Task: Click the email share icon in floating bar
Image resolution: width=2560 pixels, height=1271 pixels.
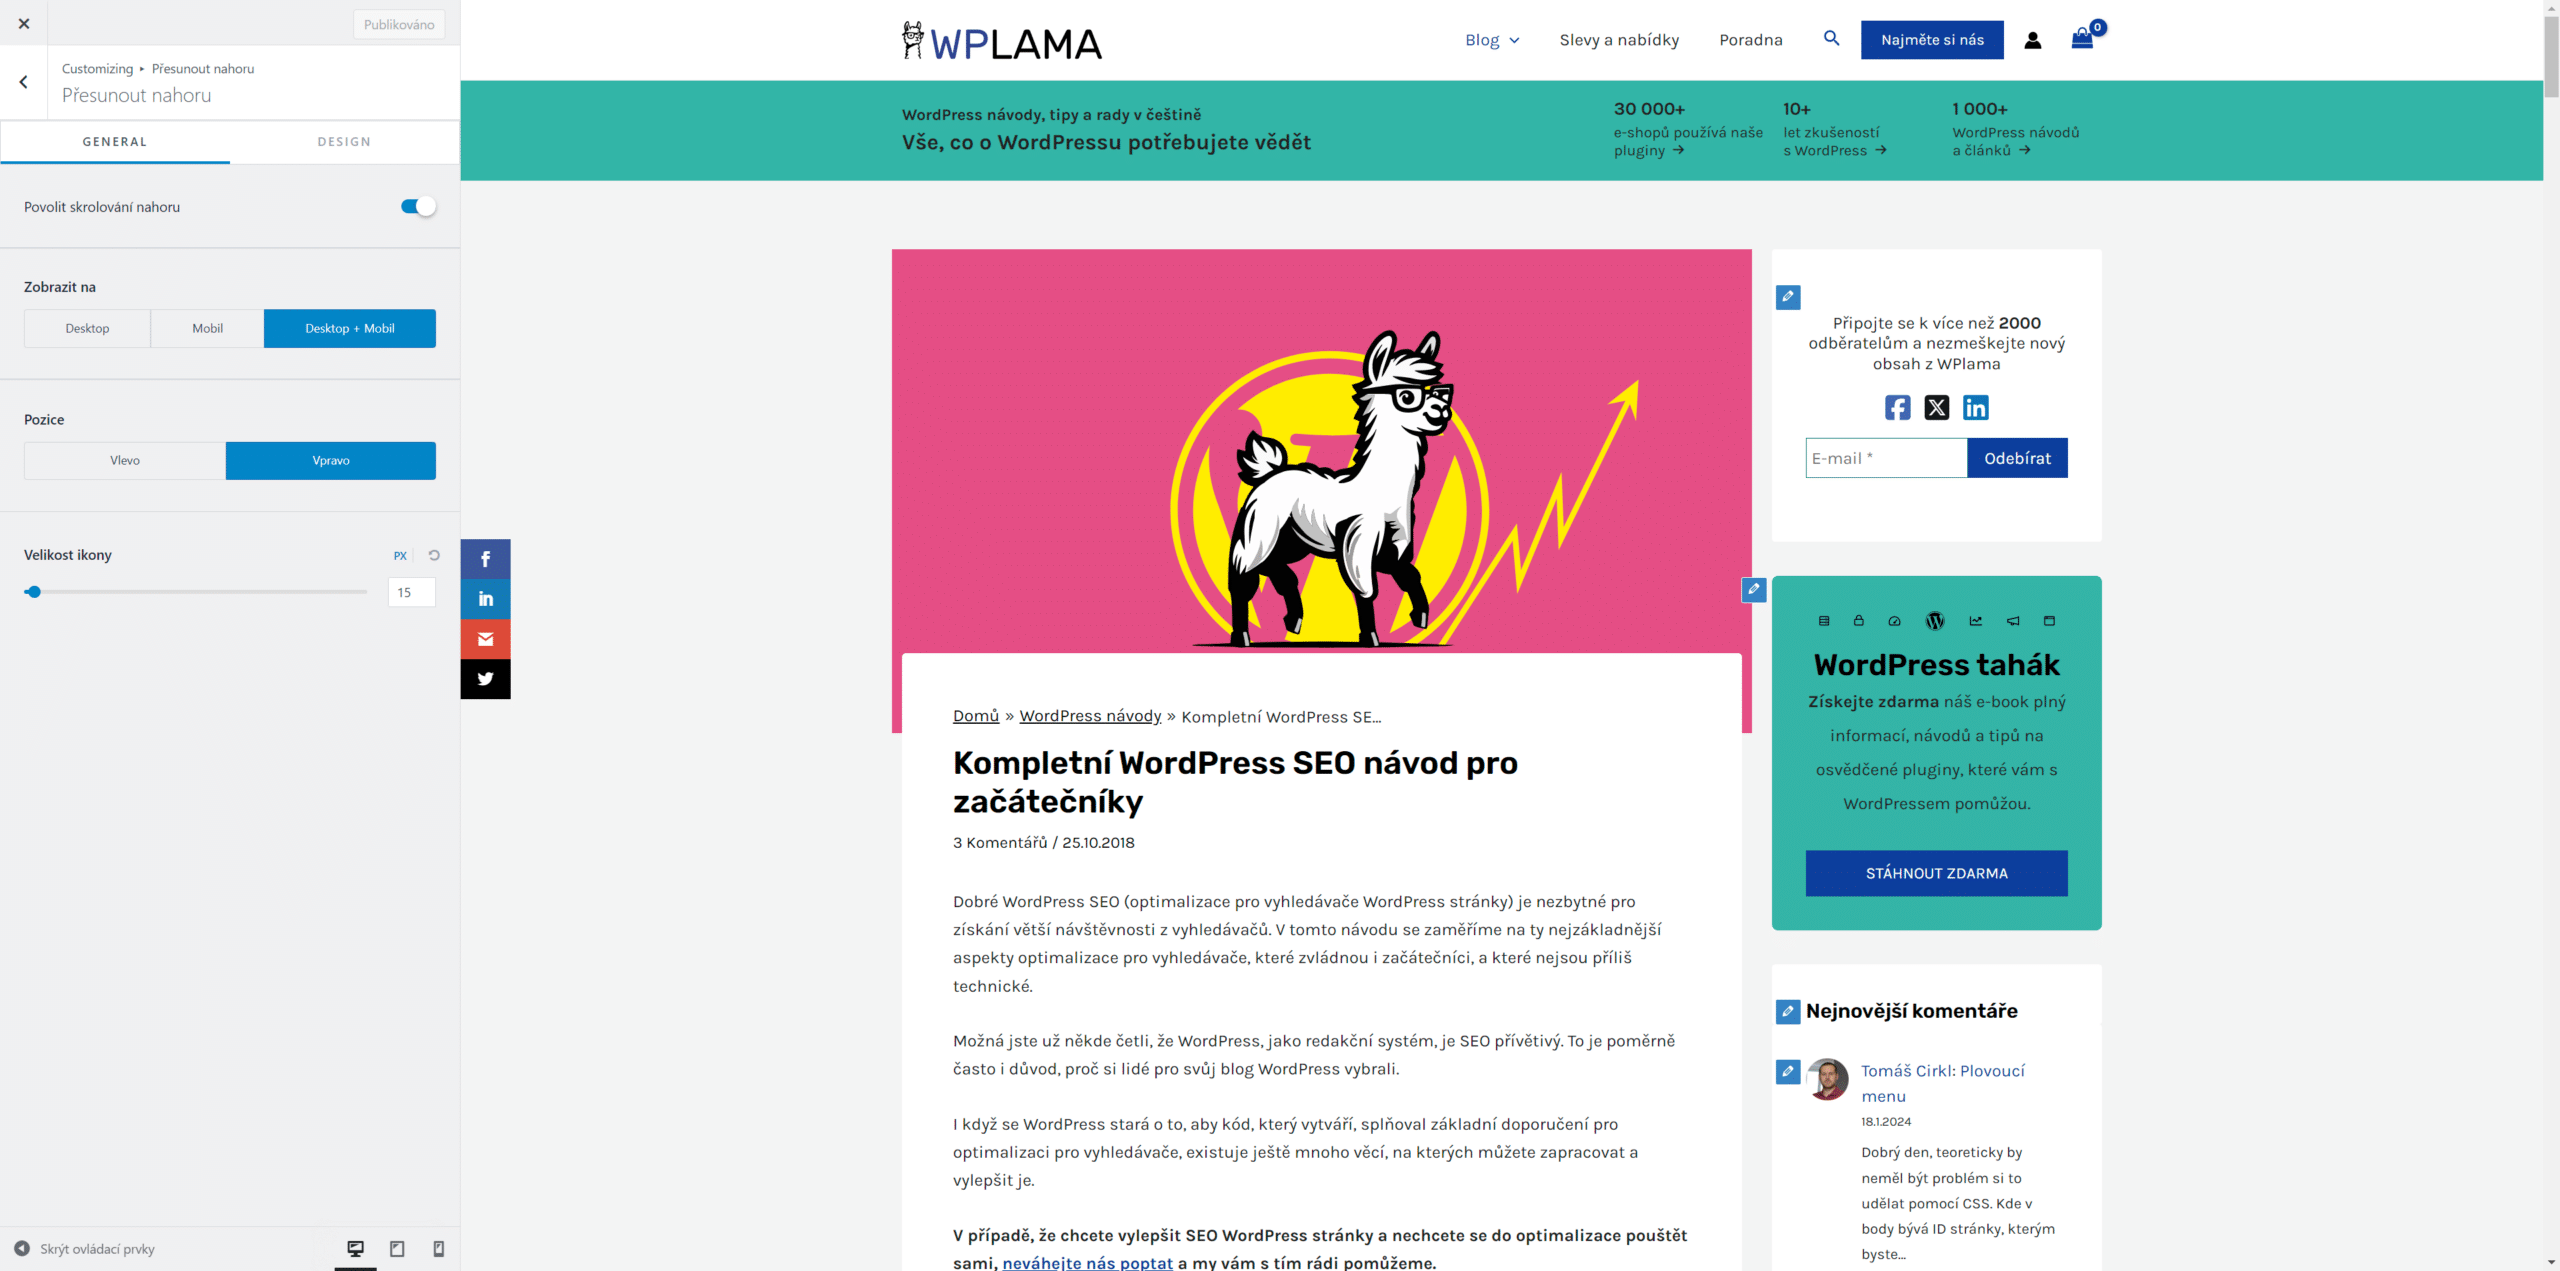Action: point(485,639)
